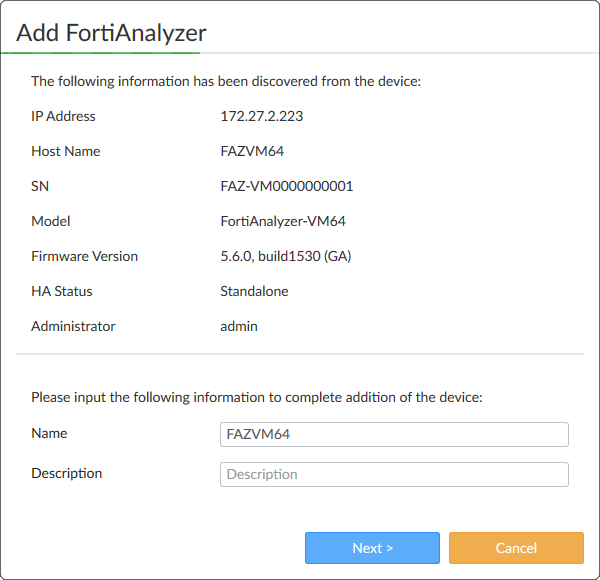Viewport: 600px width, 580px height.
Task: Click the Standalone HA status value
Action: pos(252,291)
